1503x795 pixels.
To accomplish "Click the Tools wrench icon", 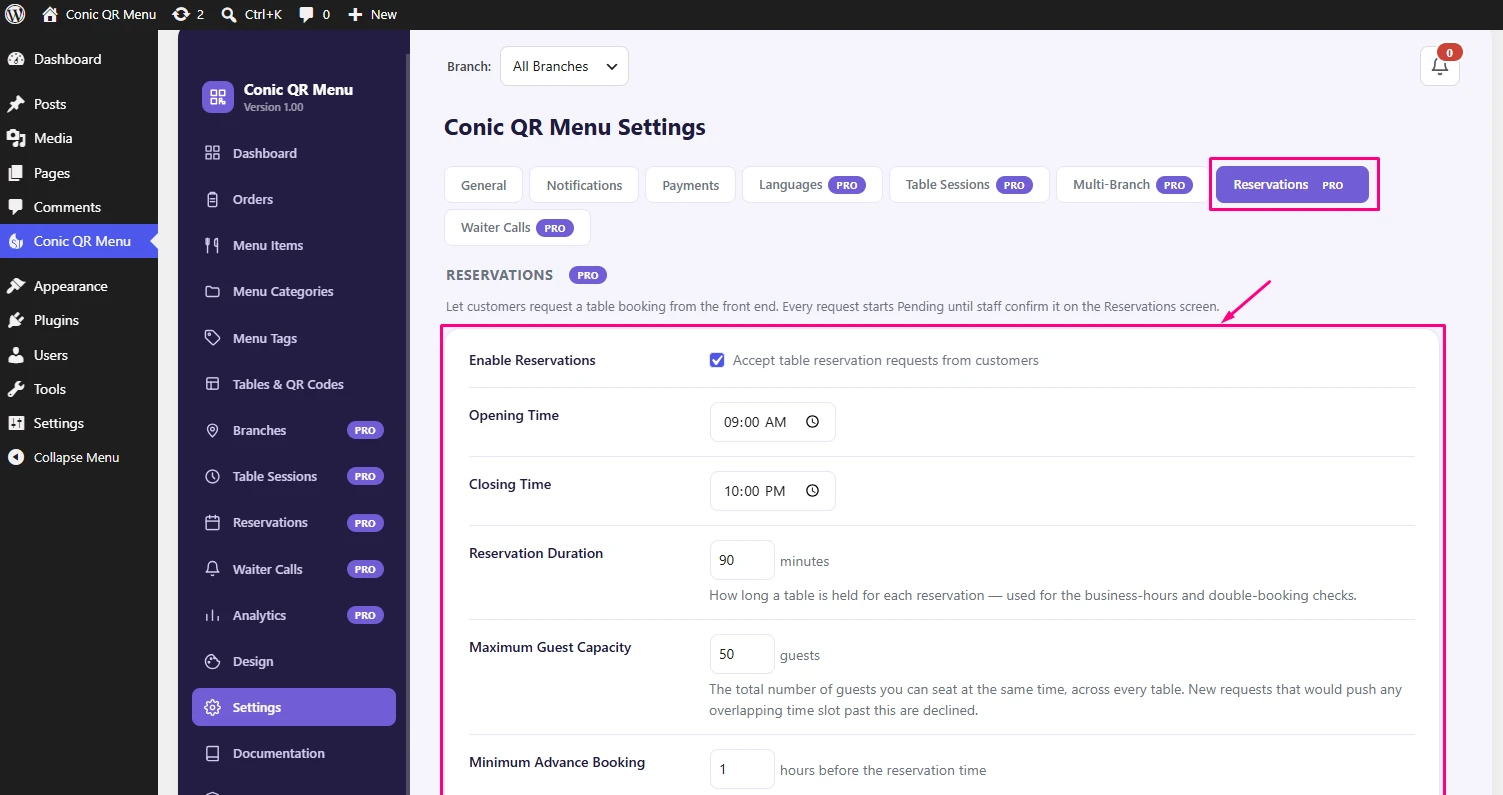I will click(x=15, y=389).
